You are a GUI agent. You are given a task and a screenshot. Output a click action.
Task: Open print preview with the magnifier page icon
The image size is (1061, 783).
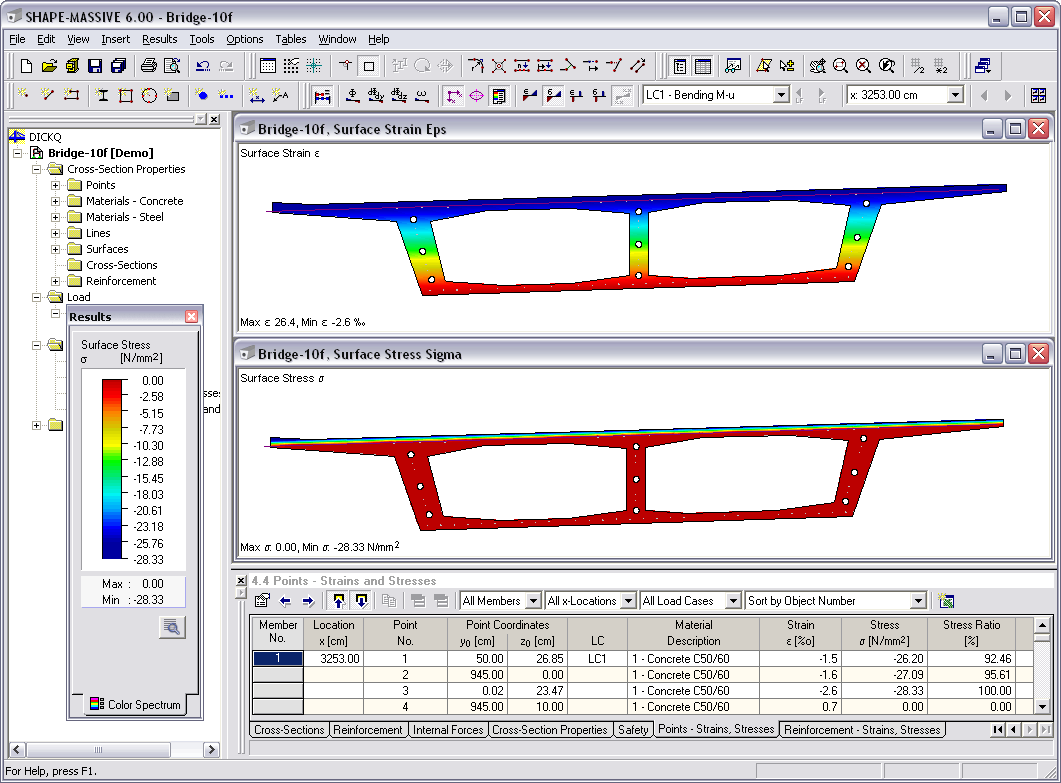[x=172, y=66]
